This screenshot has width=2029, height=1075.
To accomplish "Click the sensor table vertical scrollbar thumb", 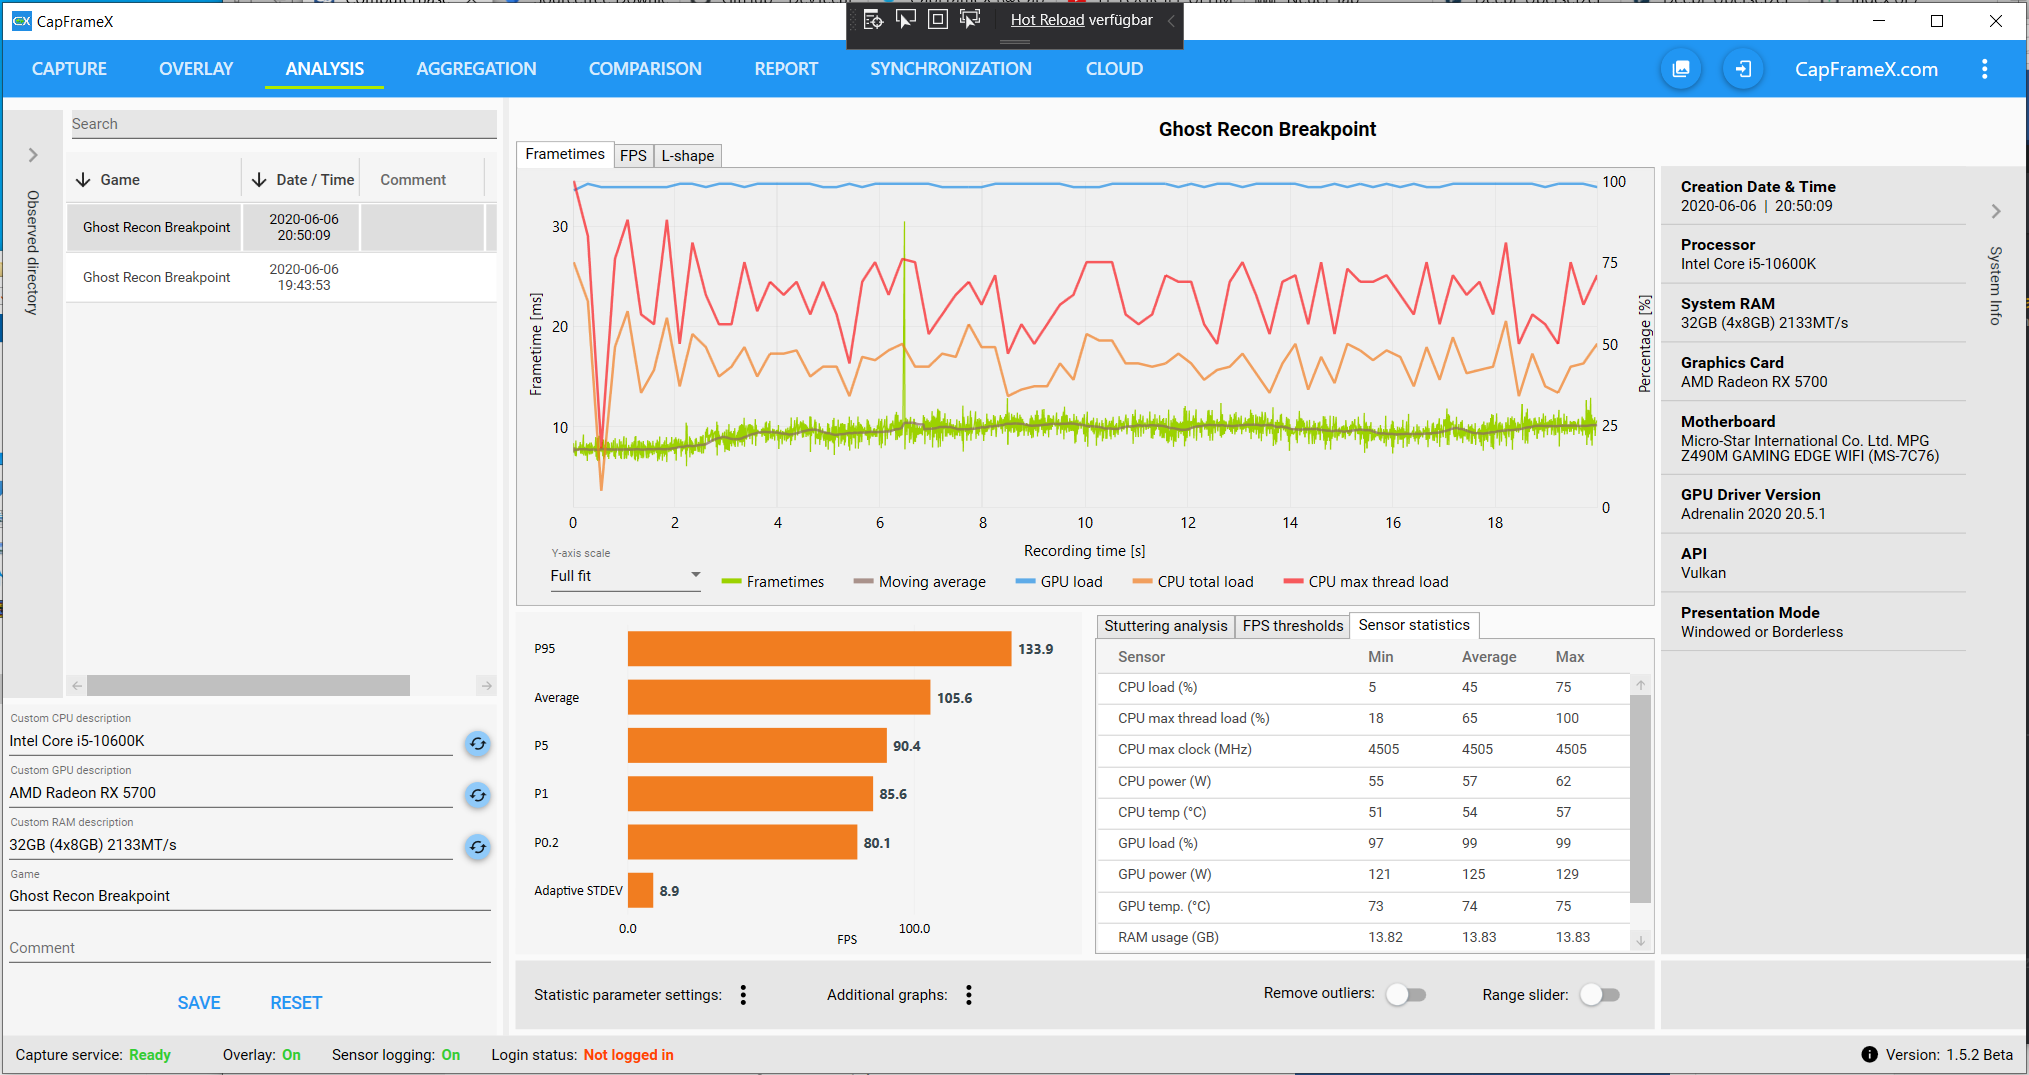I will point(1641,798).
